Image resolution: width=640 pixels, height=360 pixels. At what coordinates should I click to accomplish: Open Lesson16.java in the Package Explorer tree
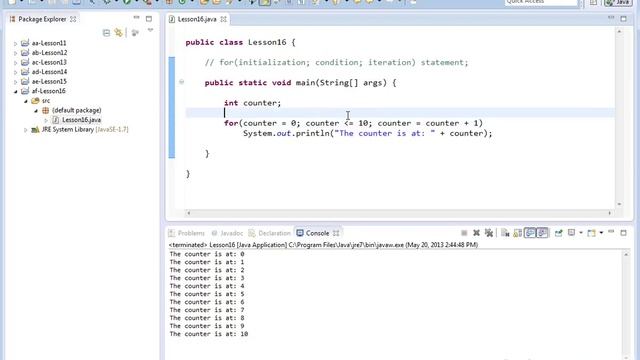pos(81,120)
